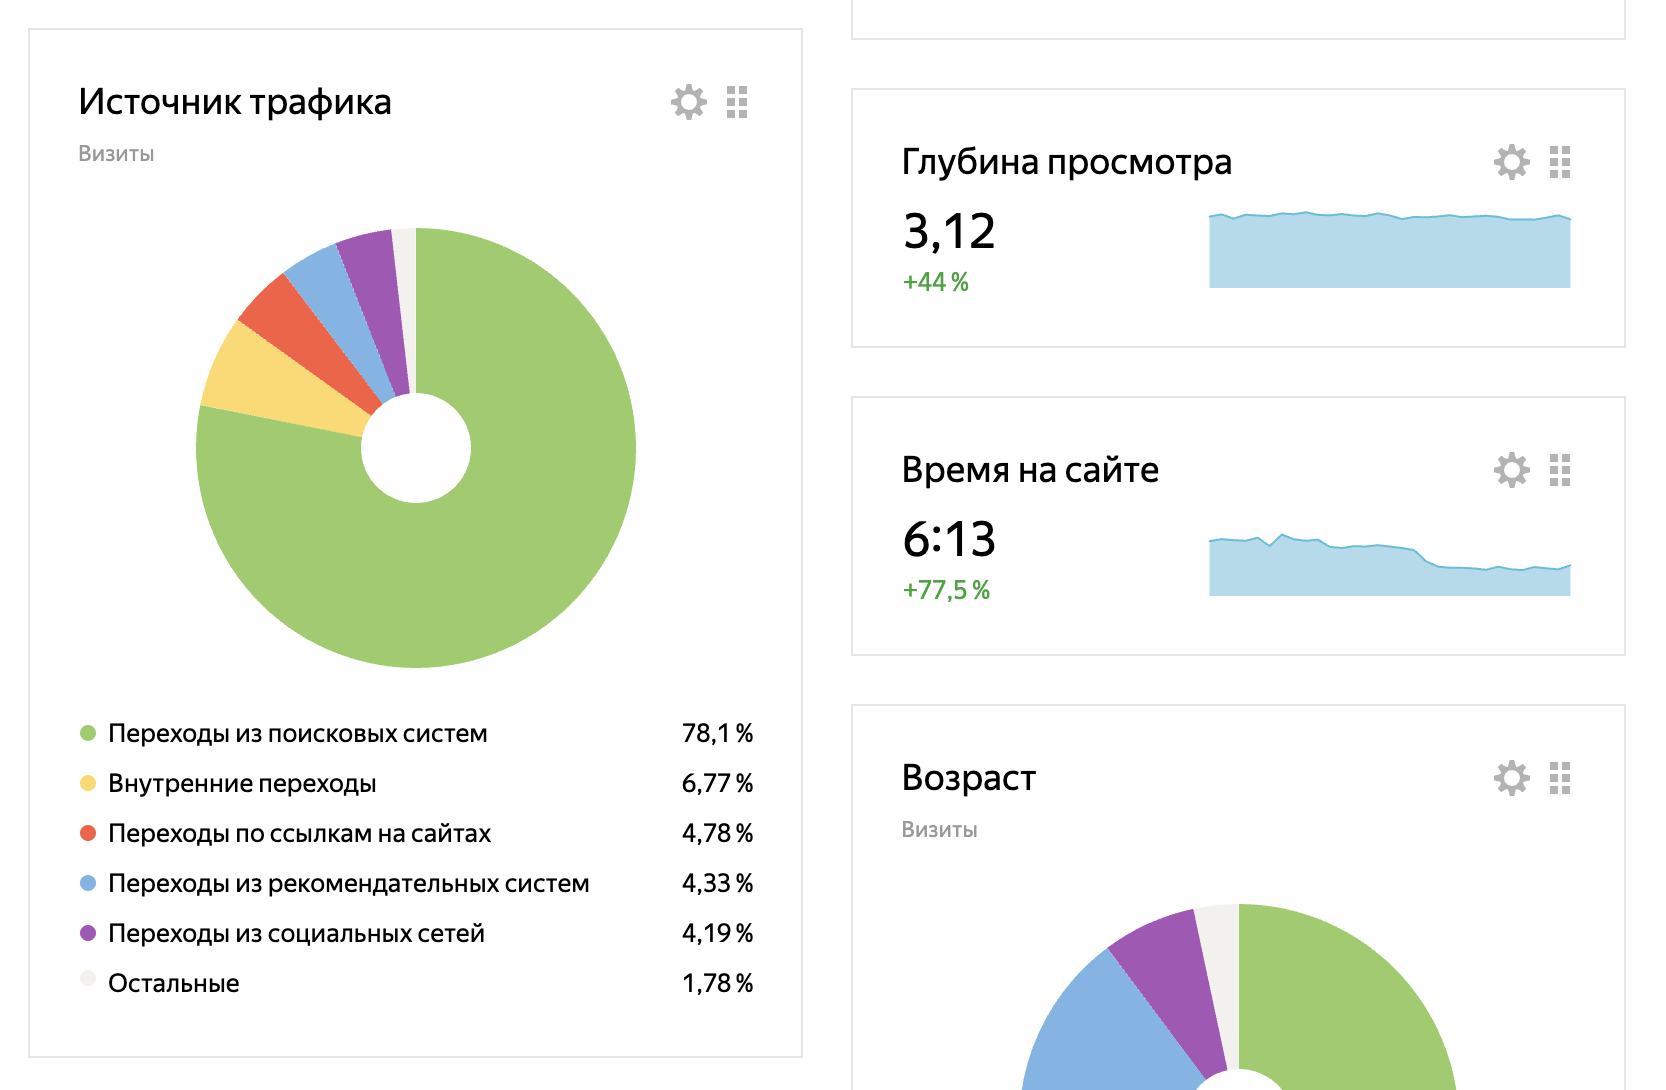Click yellow legend dot for Внутренние переходы

pos(88,783)
